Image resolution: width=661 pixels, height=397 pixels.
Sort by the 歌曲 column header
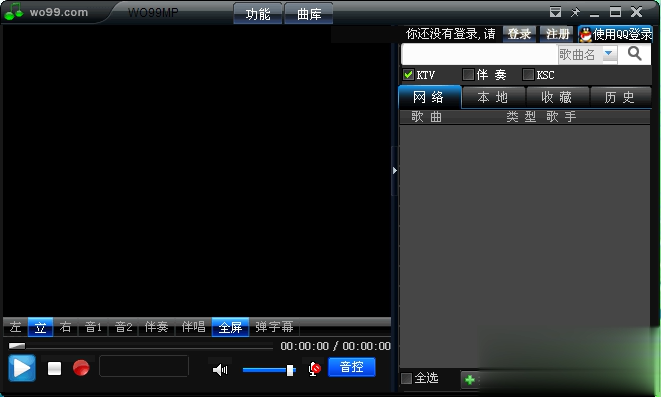pyautogui.click(x=427, y=116)
